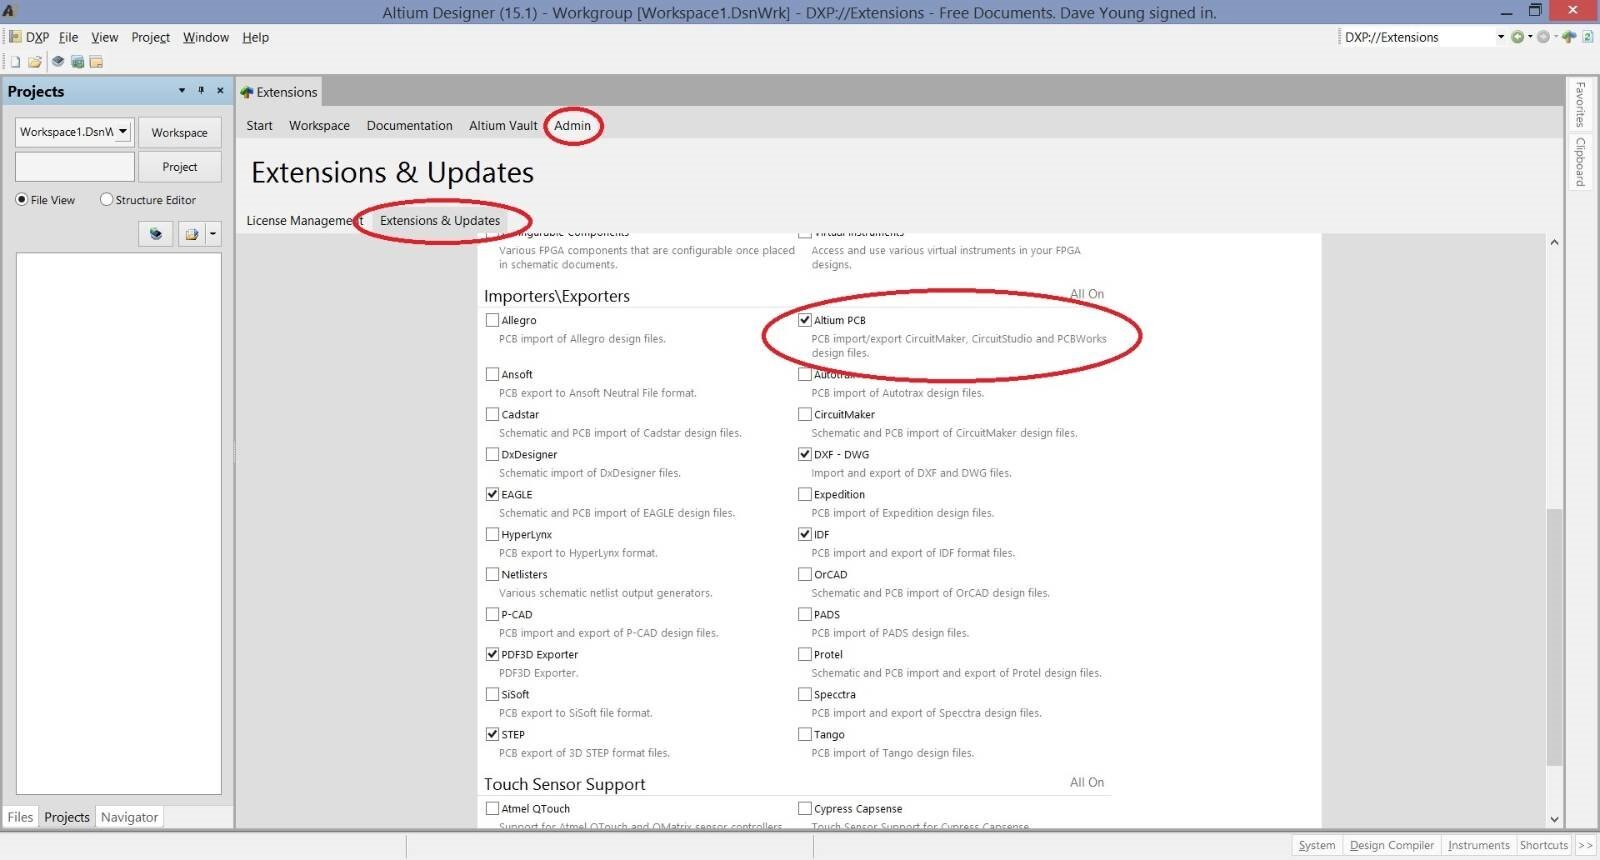Open the Favorites side panel
The width and height of the screenshot is (1600, 860).
coord(1580,105)
